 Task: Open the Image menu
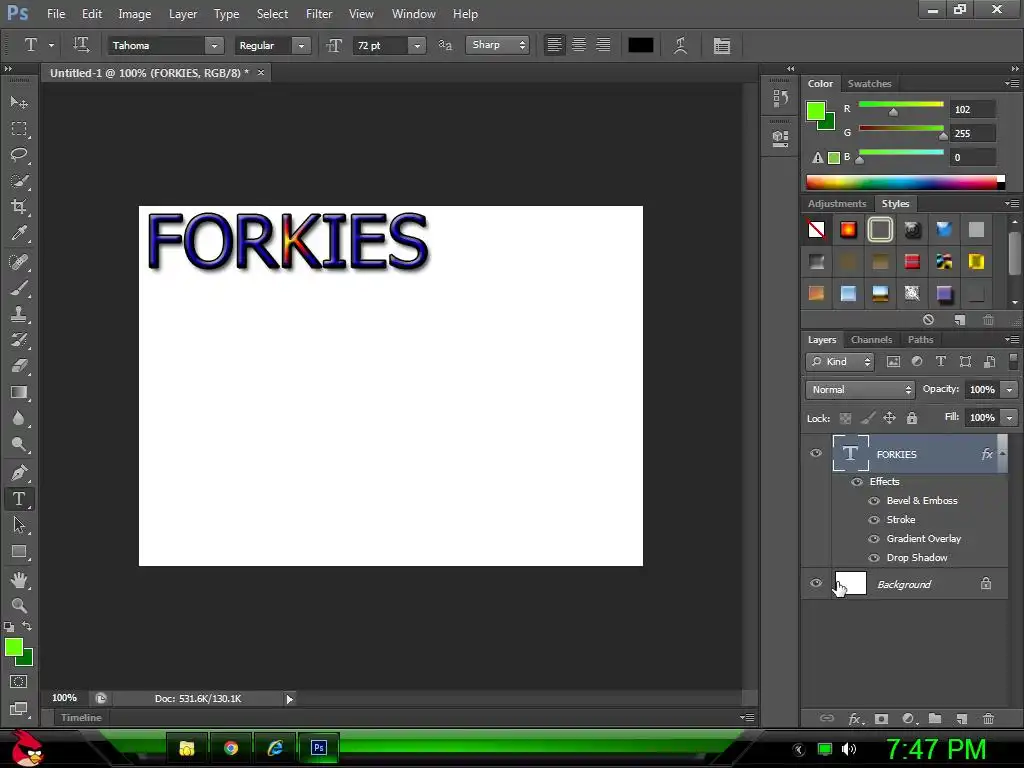(135, 14)
